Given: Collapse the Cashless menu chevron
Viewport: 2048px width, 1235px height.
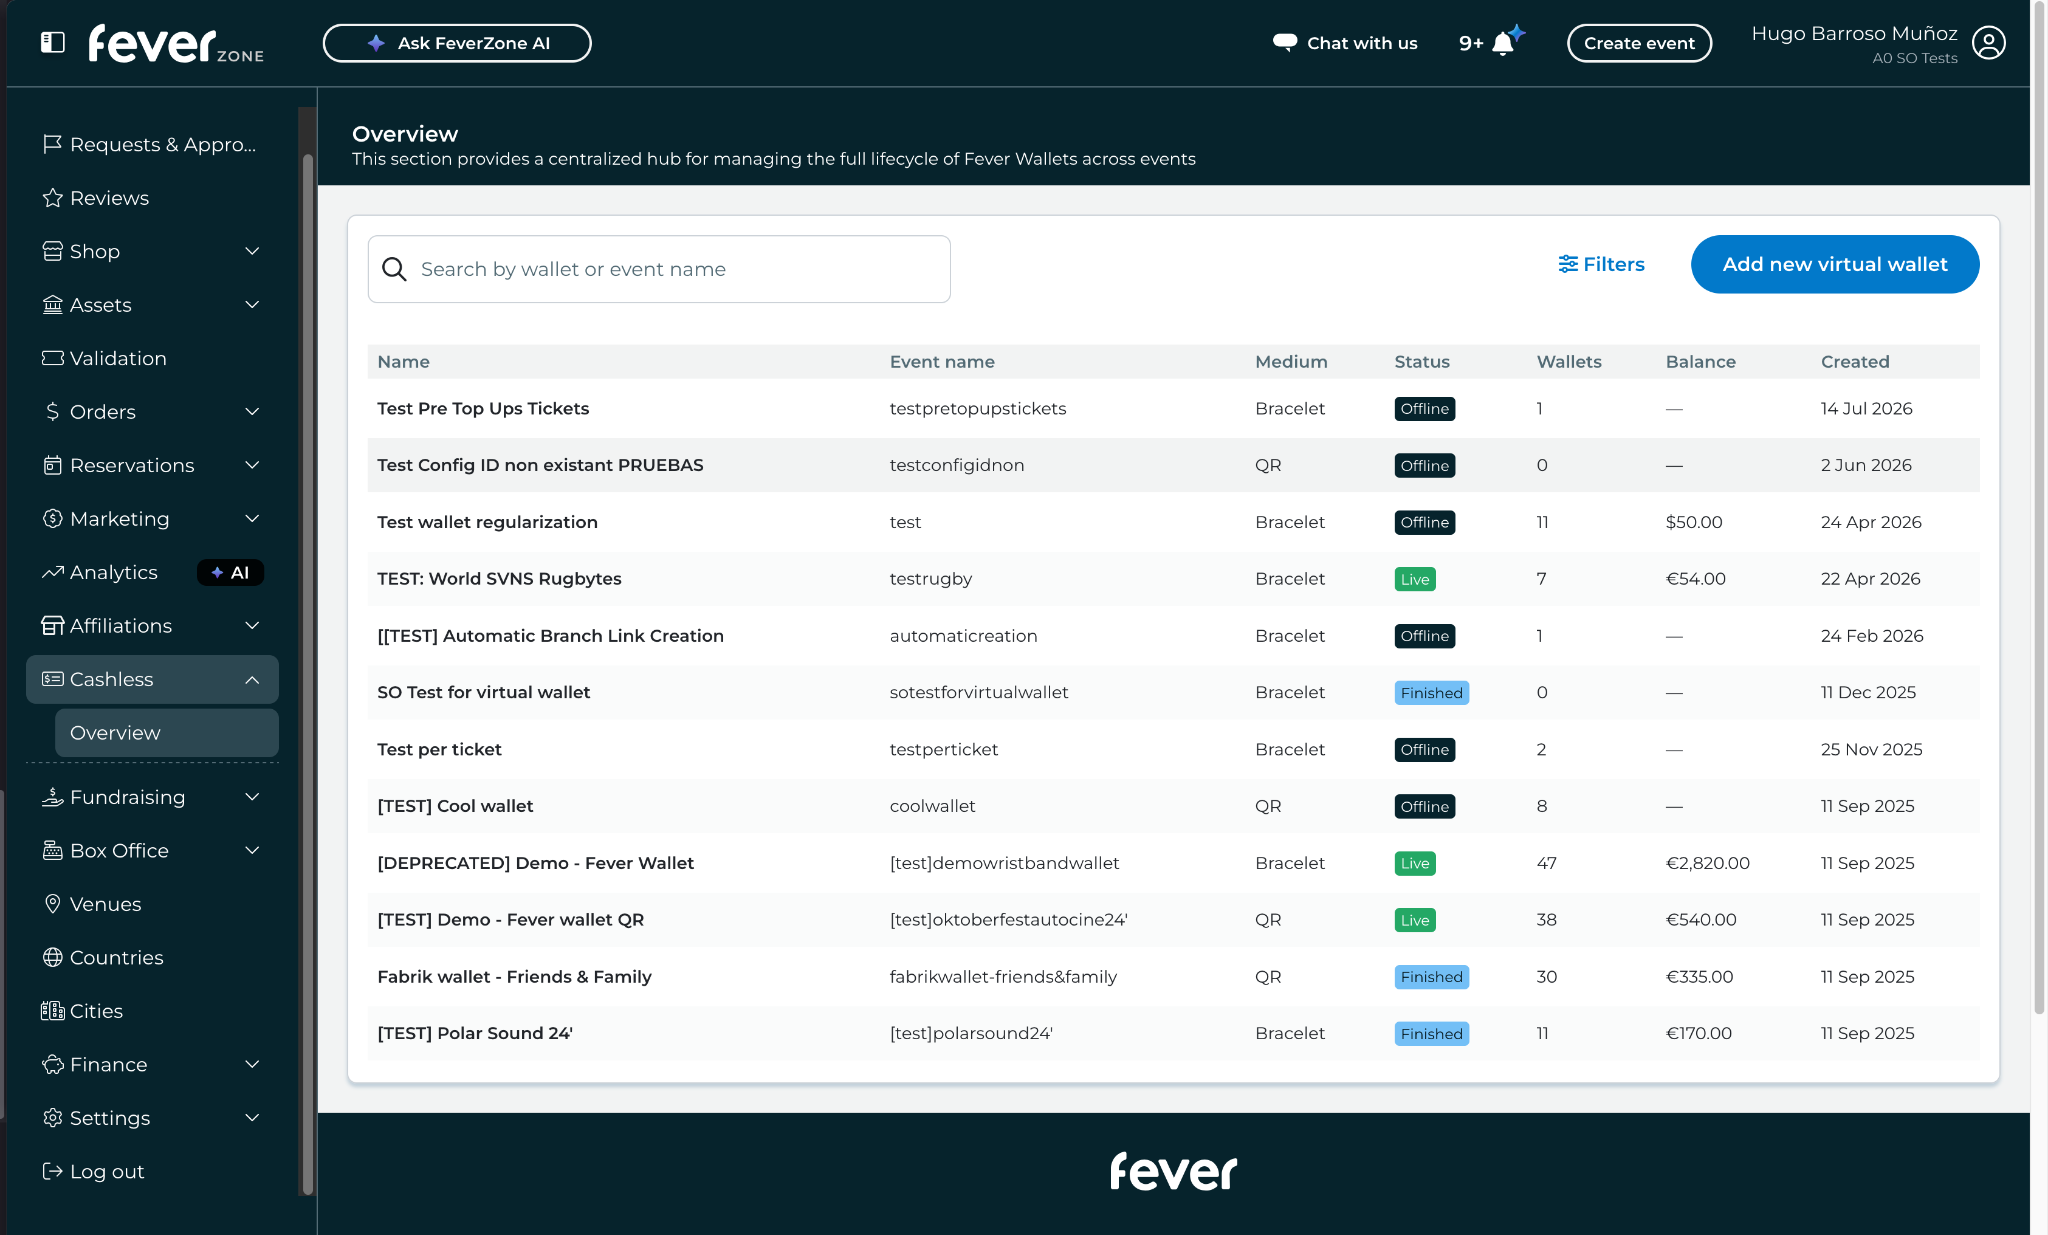Looking at the screenshot, I should pos(252,680).
